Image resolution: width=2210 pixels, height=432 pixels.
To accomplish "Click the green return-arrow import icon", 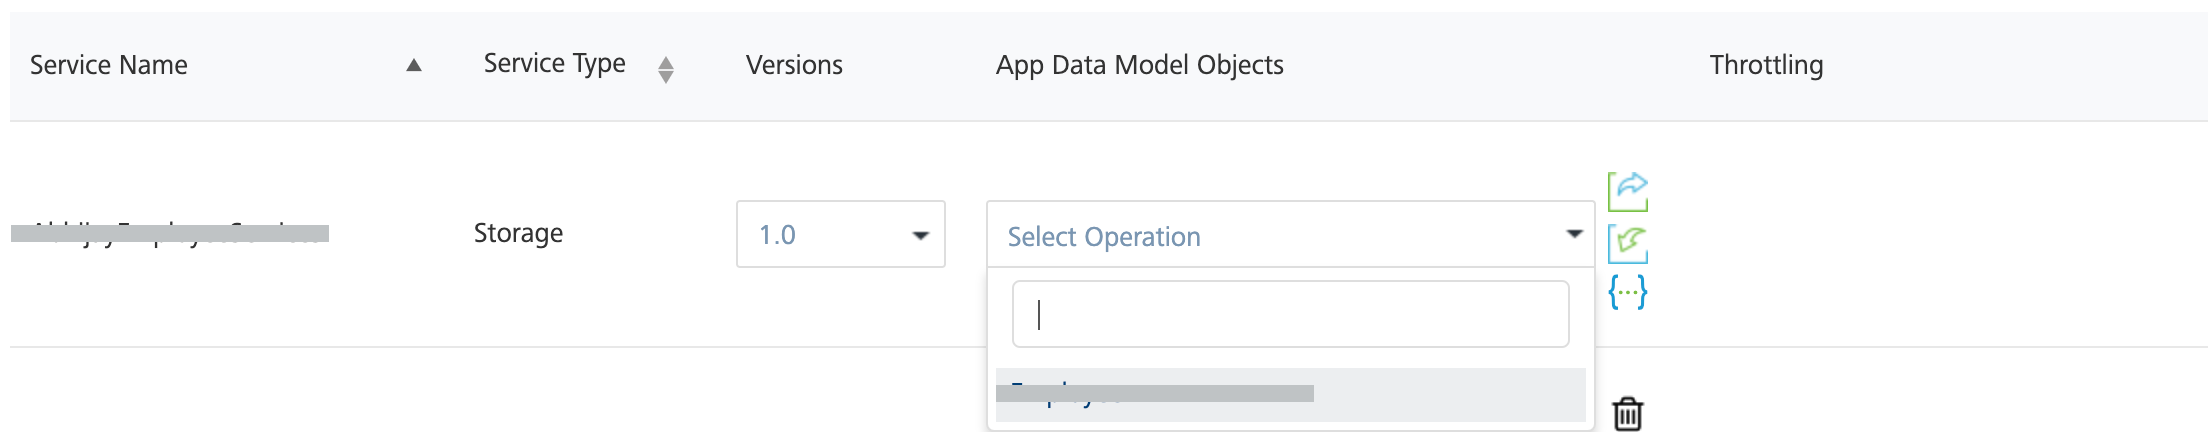I will [1627, 243].
